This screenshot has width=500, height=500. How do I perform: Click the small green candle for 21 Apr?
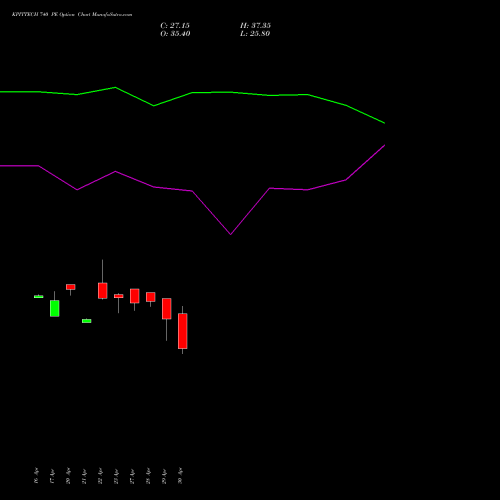click(x=87, y=321)
